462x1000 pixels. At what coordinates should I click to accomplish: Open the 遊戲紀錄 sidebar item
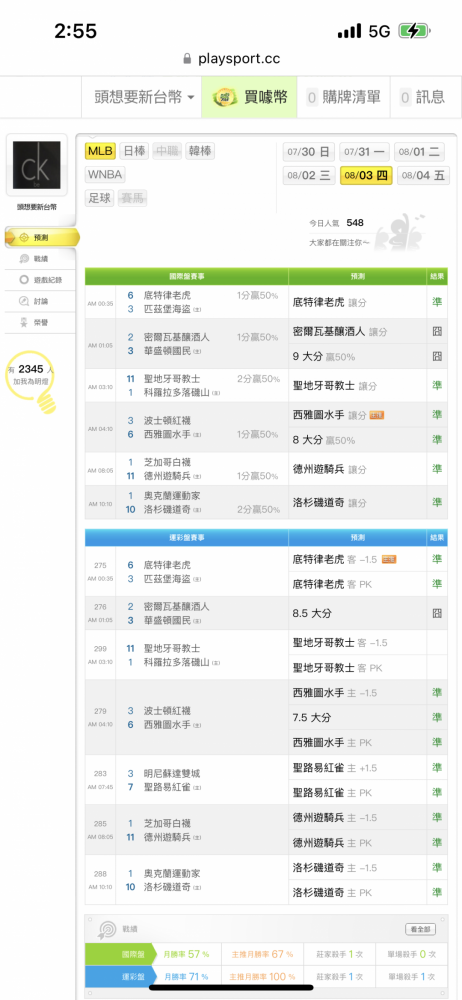click(x=38, y=279)
